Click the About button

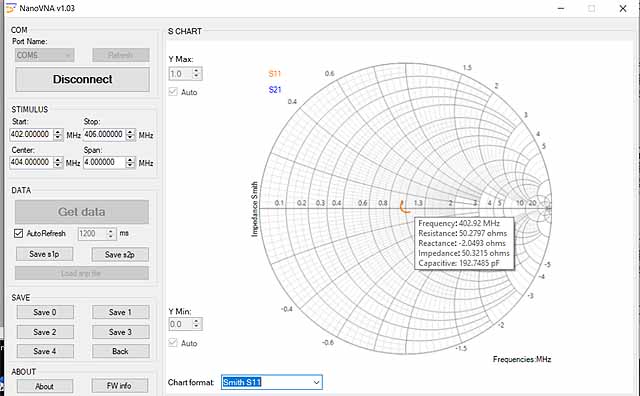45,386
